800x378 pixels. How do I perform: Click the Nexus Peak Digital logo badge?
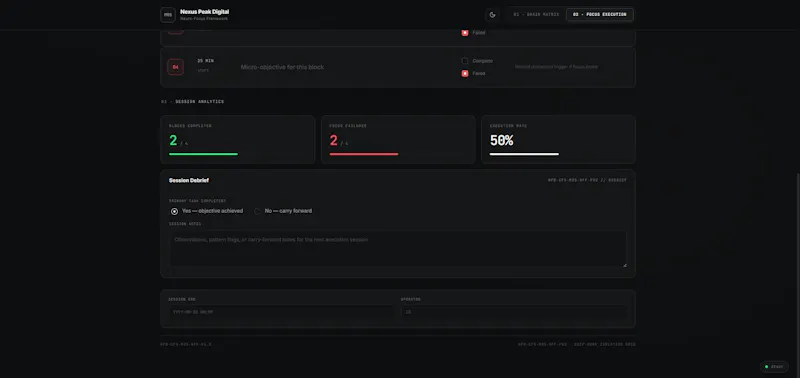click(168, 15)
